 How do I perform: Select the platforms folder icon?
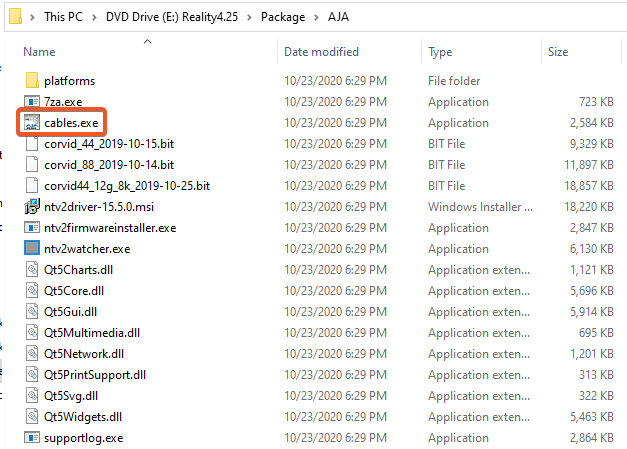(31, 80)
